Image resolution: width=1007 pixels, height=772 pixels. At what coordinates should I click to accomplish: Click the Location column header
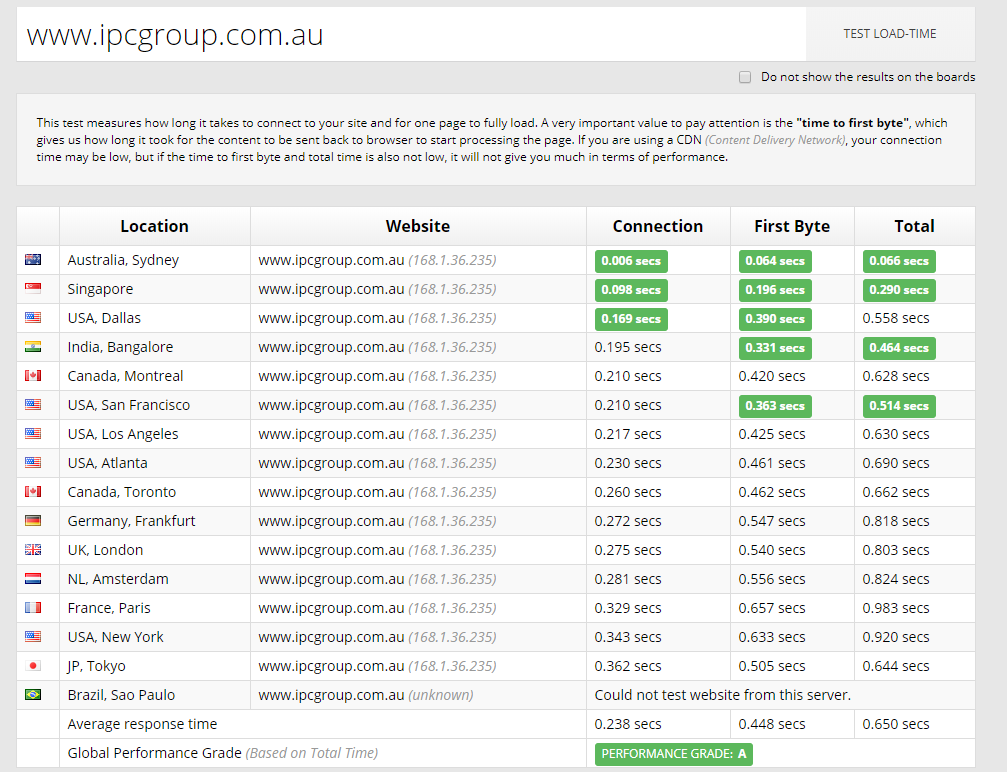[155, 226]
